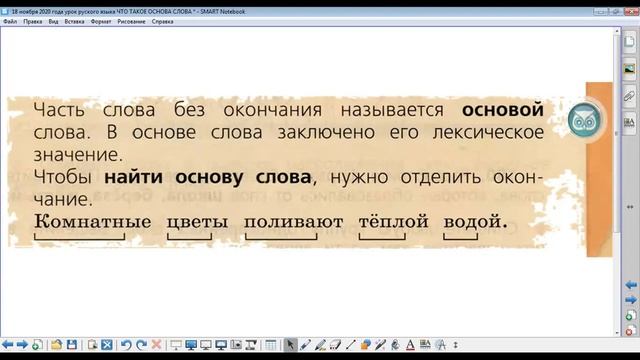Screen dimensions: 640x360
Task: Select the Line tool
Action: 350,345
